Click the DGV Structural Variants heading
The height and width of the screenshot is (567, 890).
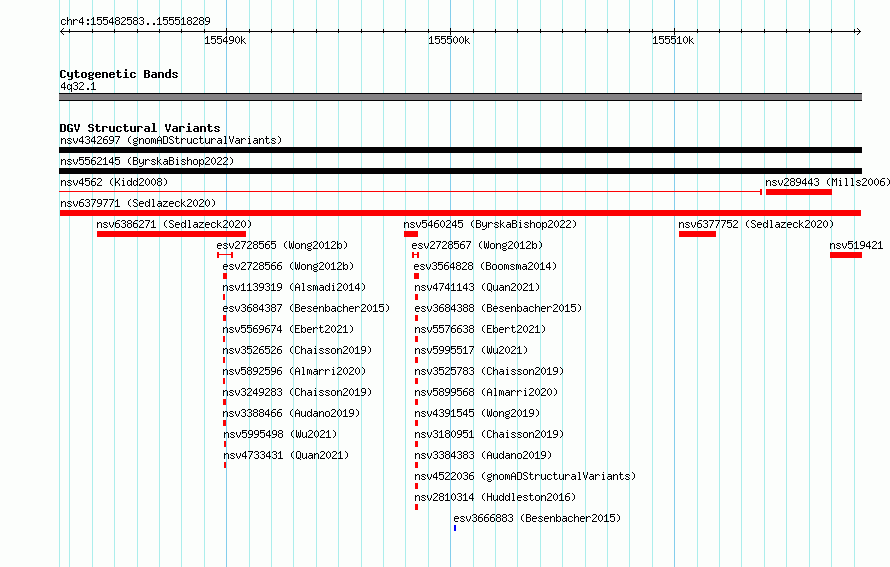pyautogui.click(x=140, y=128)
